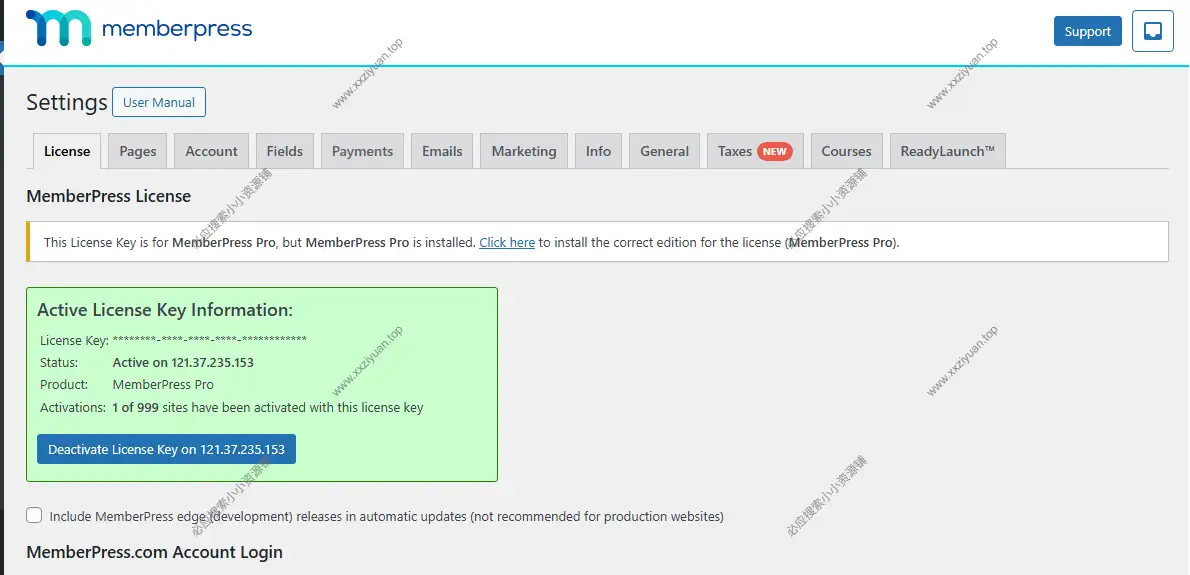1190x575 pixels.
Task: Open the Taxes tab
Action: tap(735, 151)
